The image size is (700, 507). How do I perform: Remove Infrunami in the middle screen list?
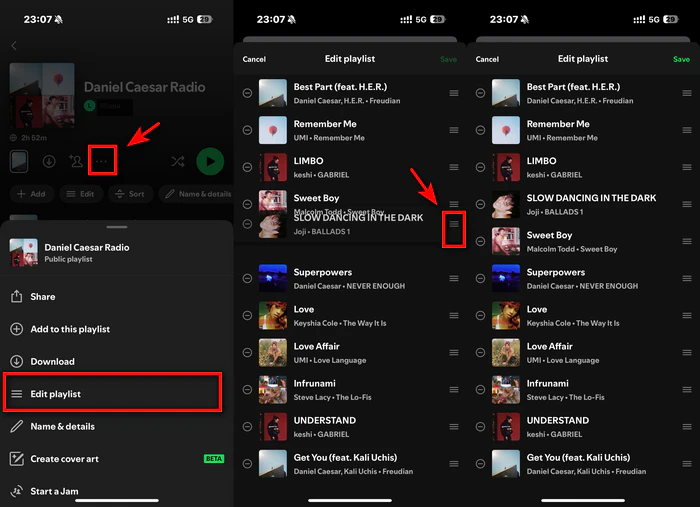coord(247,389)
